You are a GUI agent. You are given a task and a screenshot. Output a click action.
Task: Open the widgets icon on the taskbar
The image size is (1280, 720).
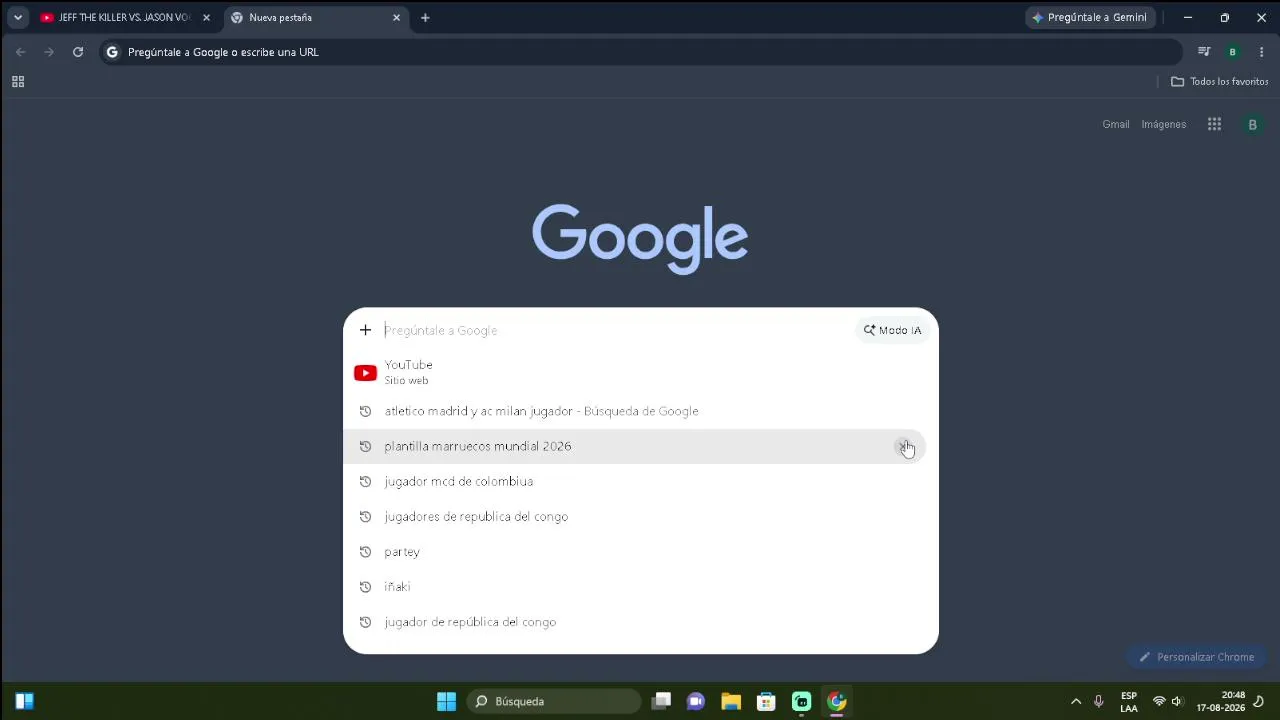click(25, 701)
